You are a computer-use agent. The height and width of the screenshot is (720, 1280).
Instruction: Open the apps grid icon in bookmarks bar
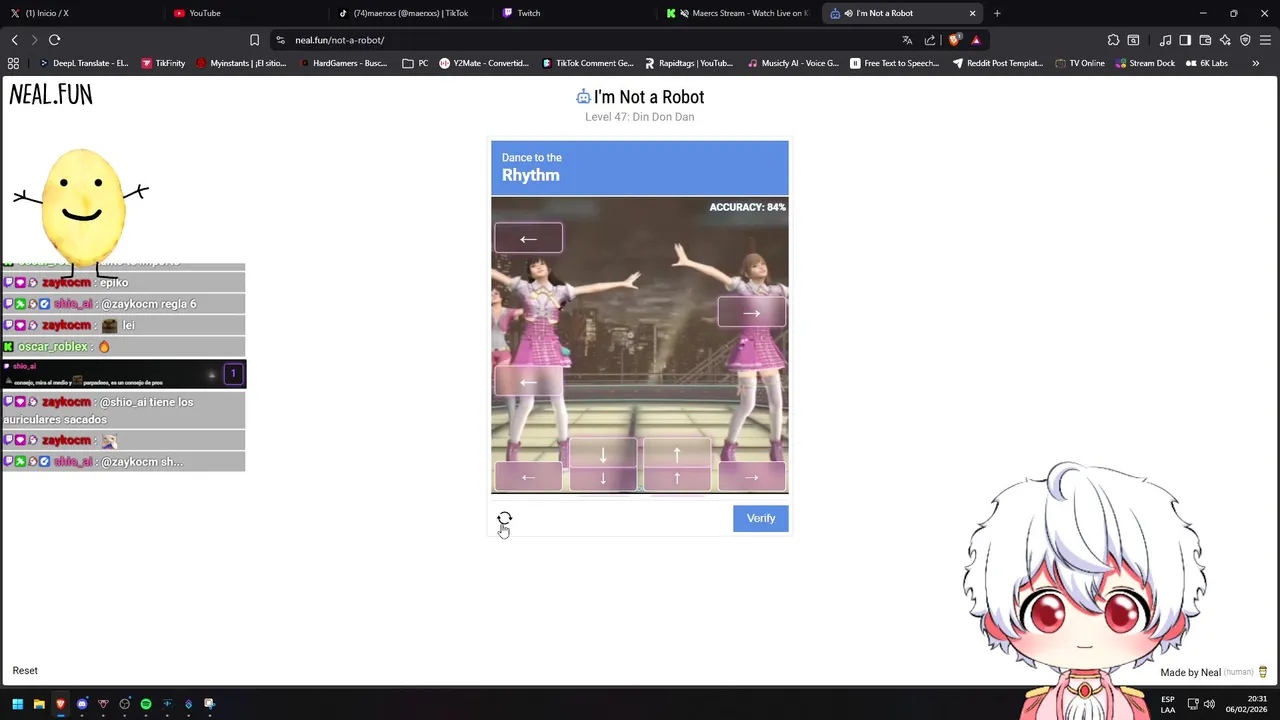click(13, 63)
